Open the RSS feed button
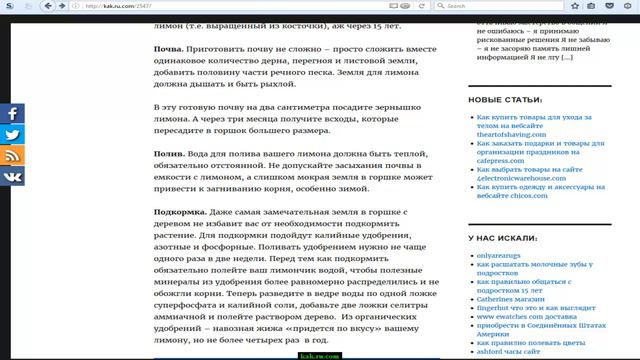This screenshot has width=640, height=360. pos(12,155)
